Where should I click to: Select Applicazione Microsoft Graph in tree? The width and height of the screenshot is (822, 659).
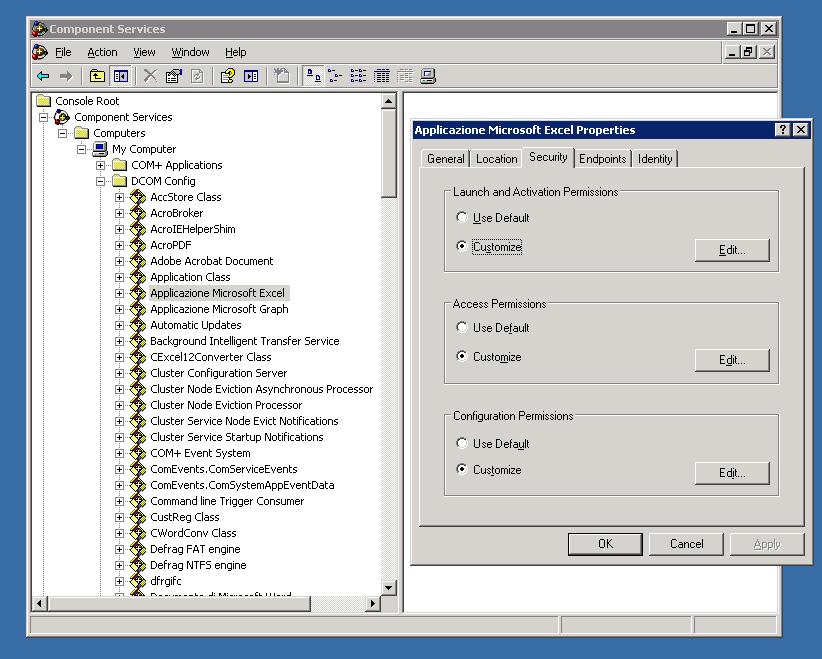tap(219, 309)
